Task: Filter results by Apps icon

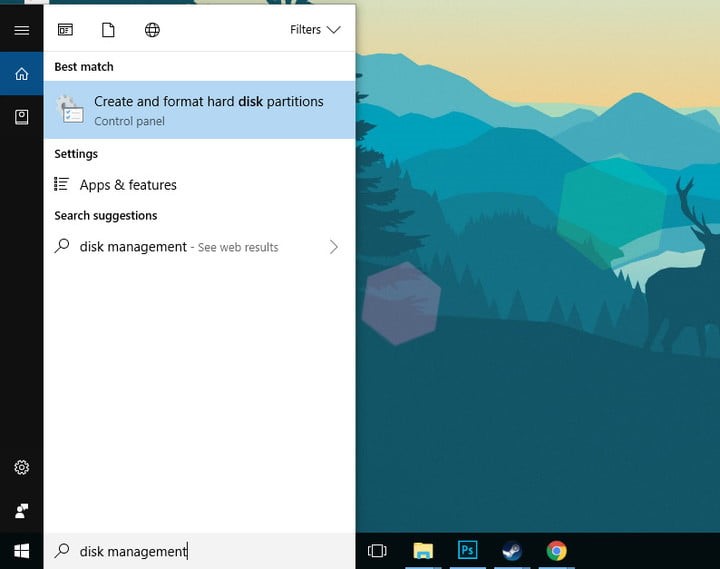Action: point(65,30)
